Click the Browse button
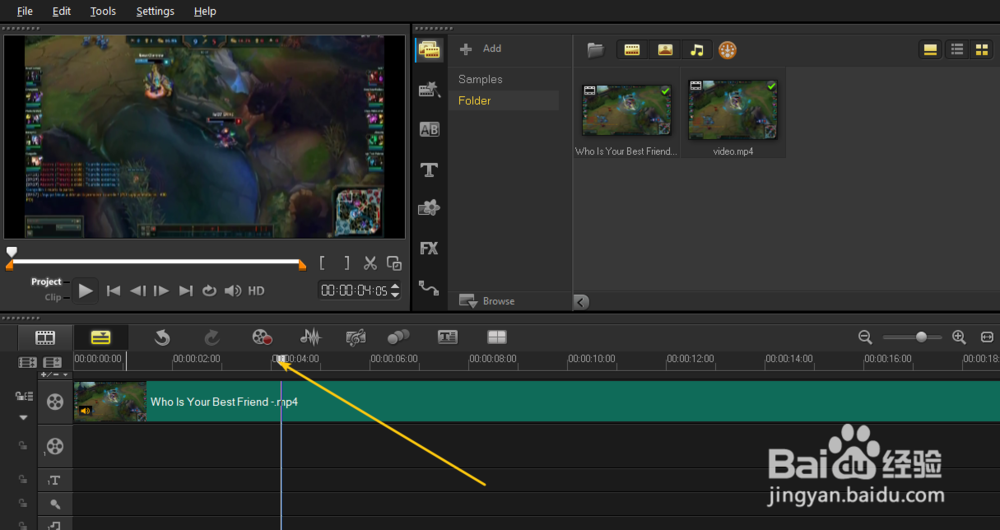1000x530 pixels. (x=487, y=301)
